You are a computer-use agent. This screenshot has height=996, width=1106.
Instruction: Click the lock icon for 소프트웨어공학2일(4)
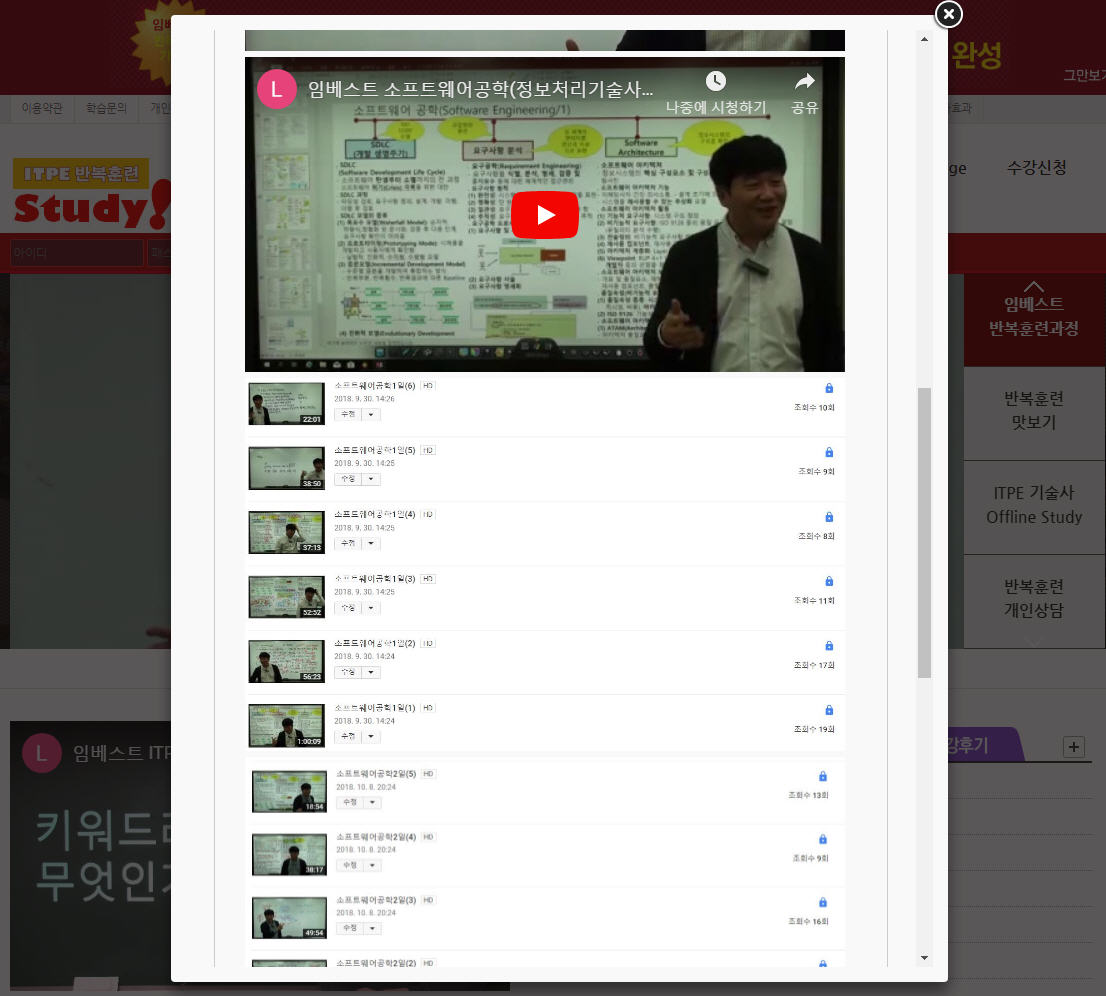coord(822,839)
